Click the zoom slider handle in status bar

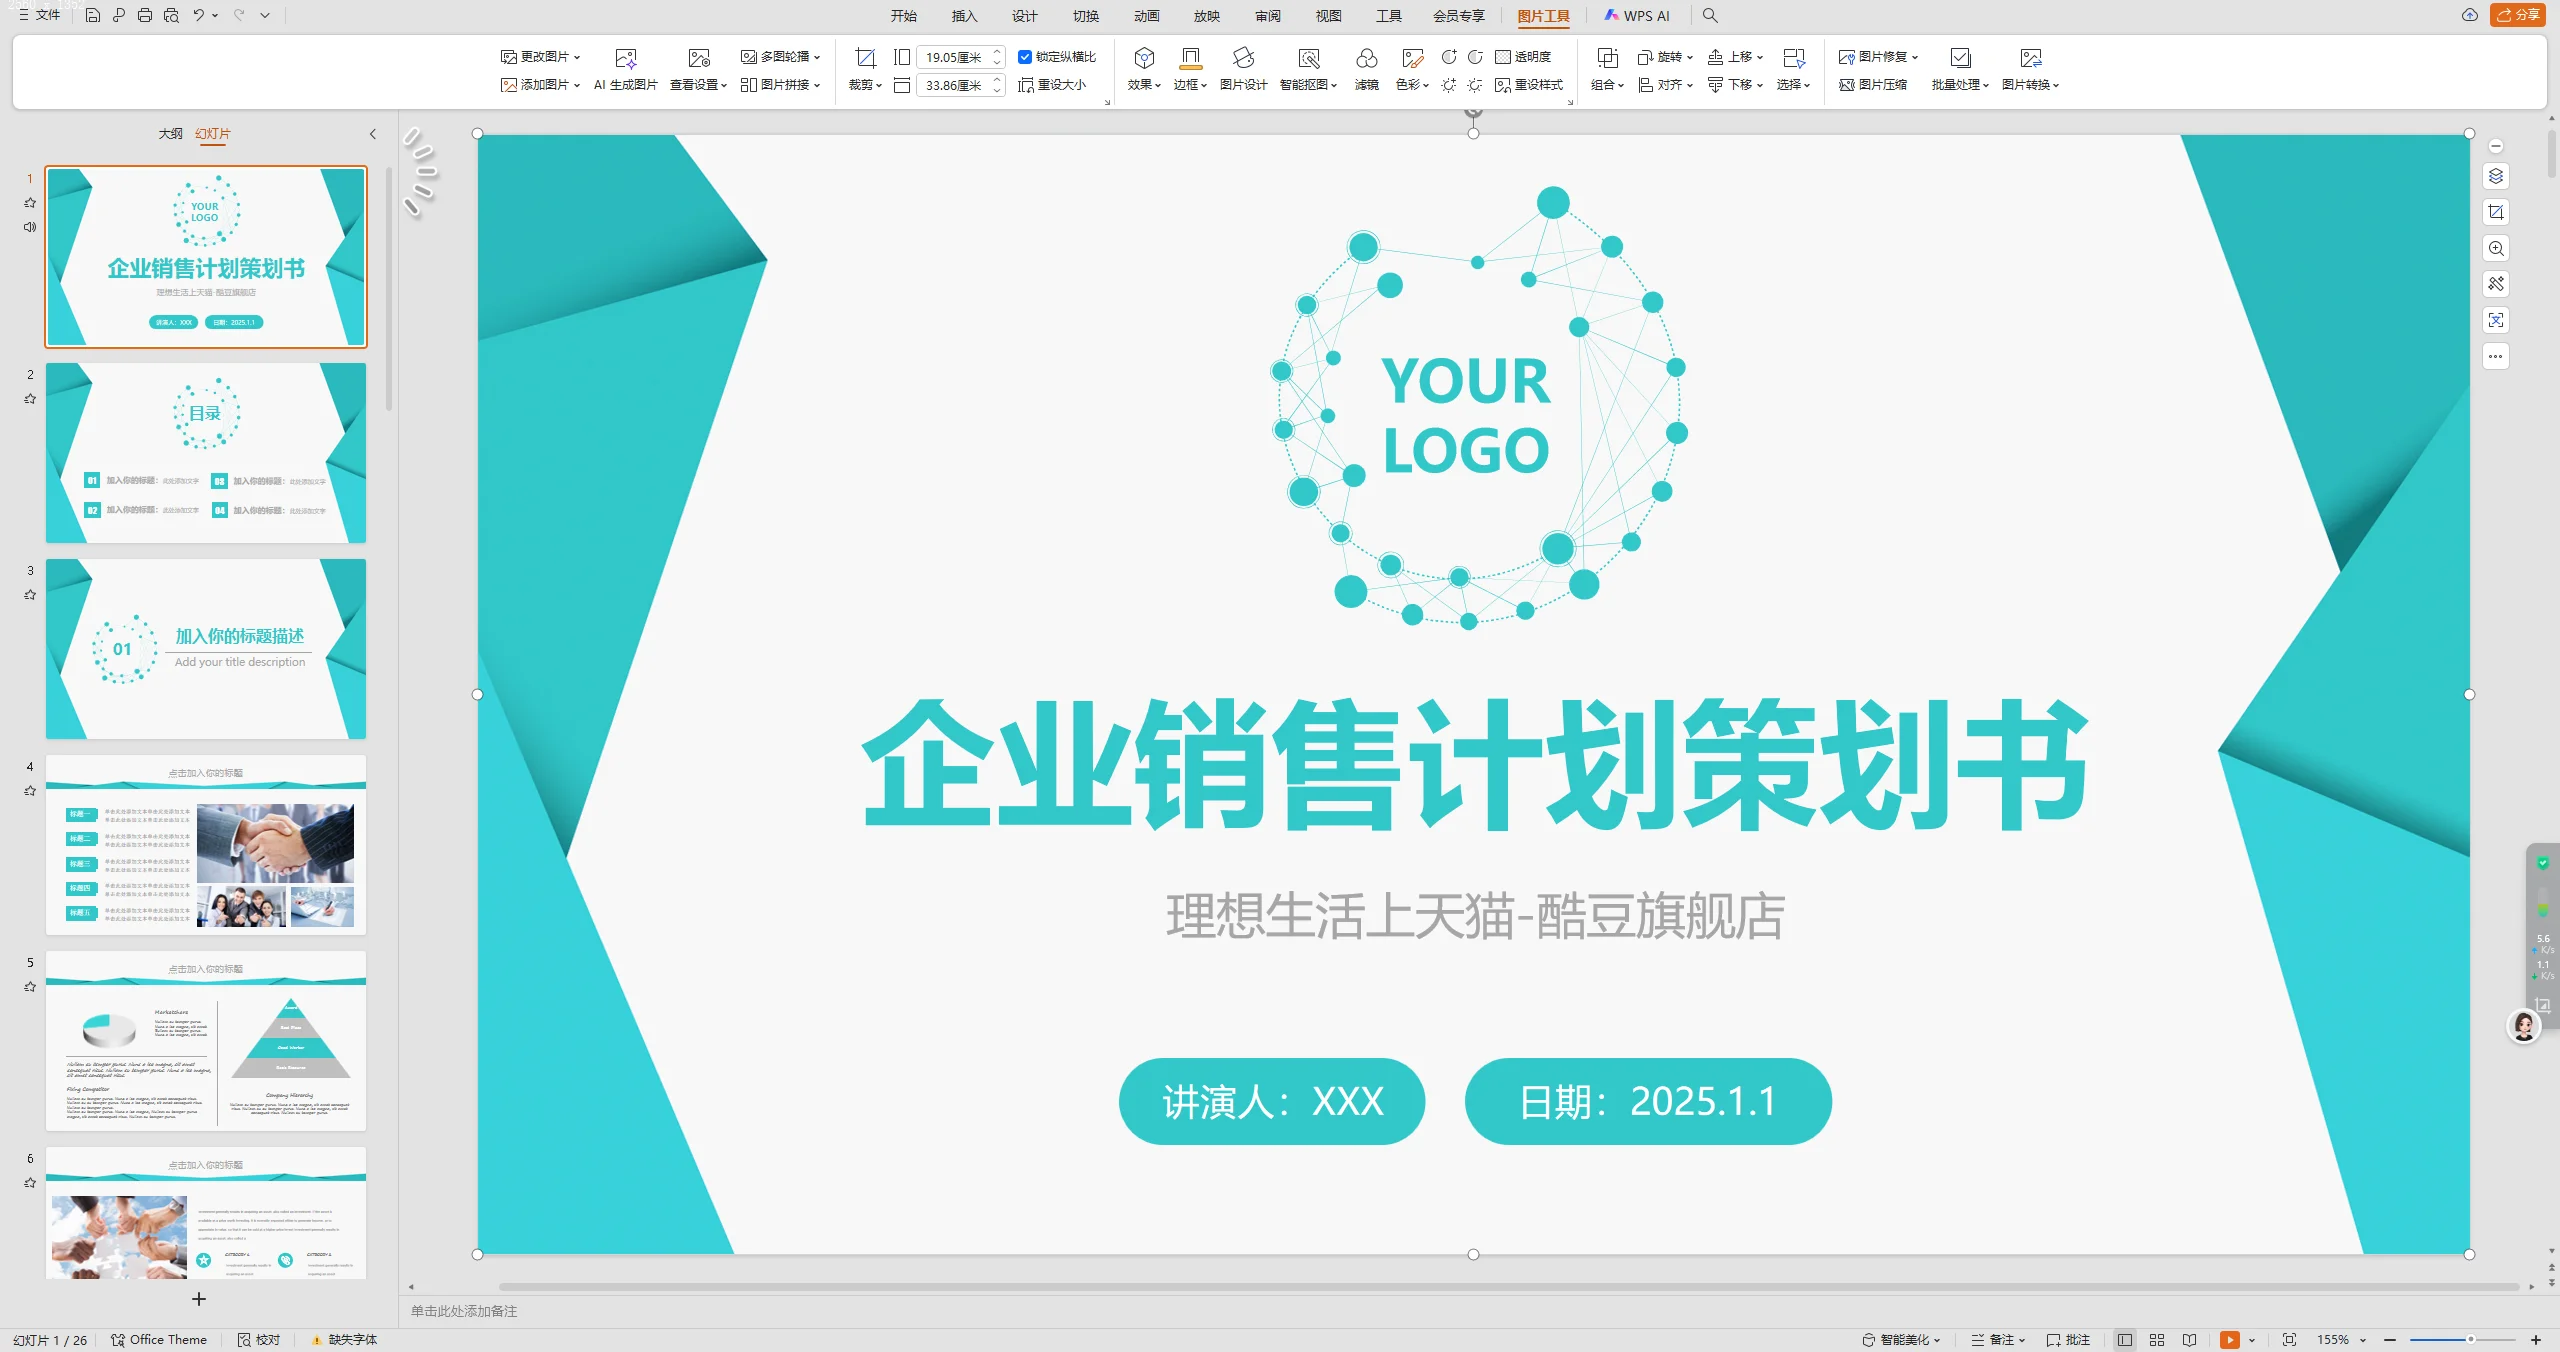tap(2470, 1339)
